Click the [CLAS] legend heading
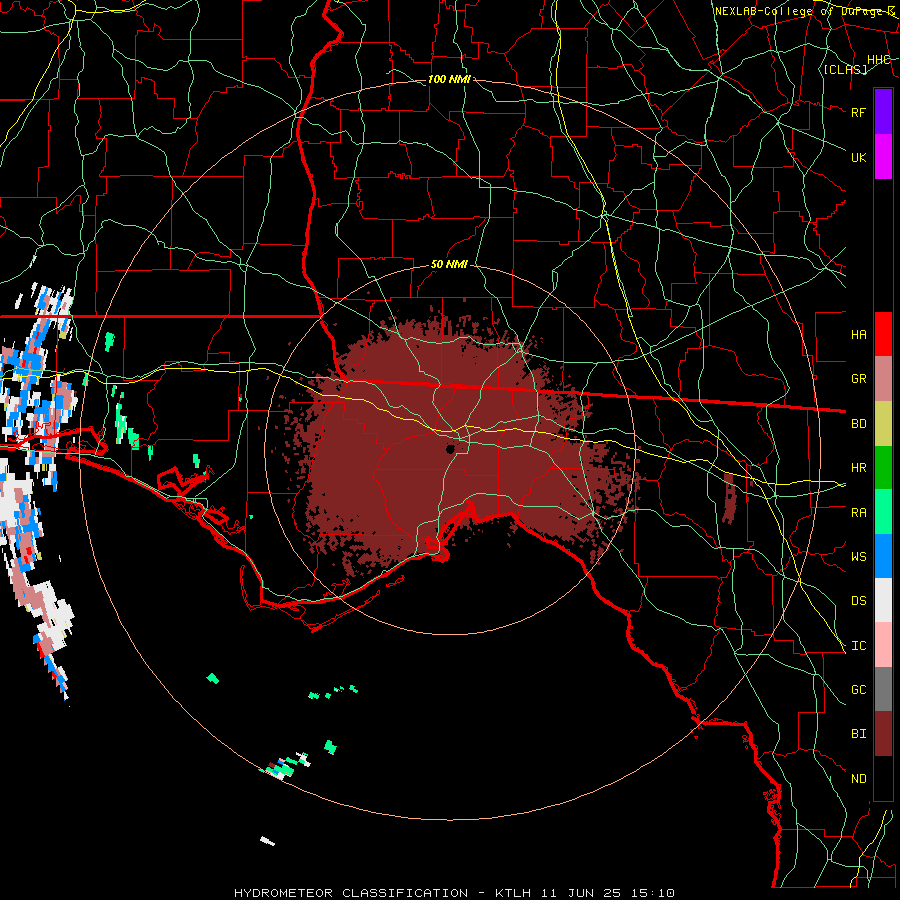900x900 pixels. click(x=845, y=69)
